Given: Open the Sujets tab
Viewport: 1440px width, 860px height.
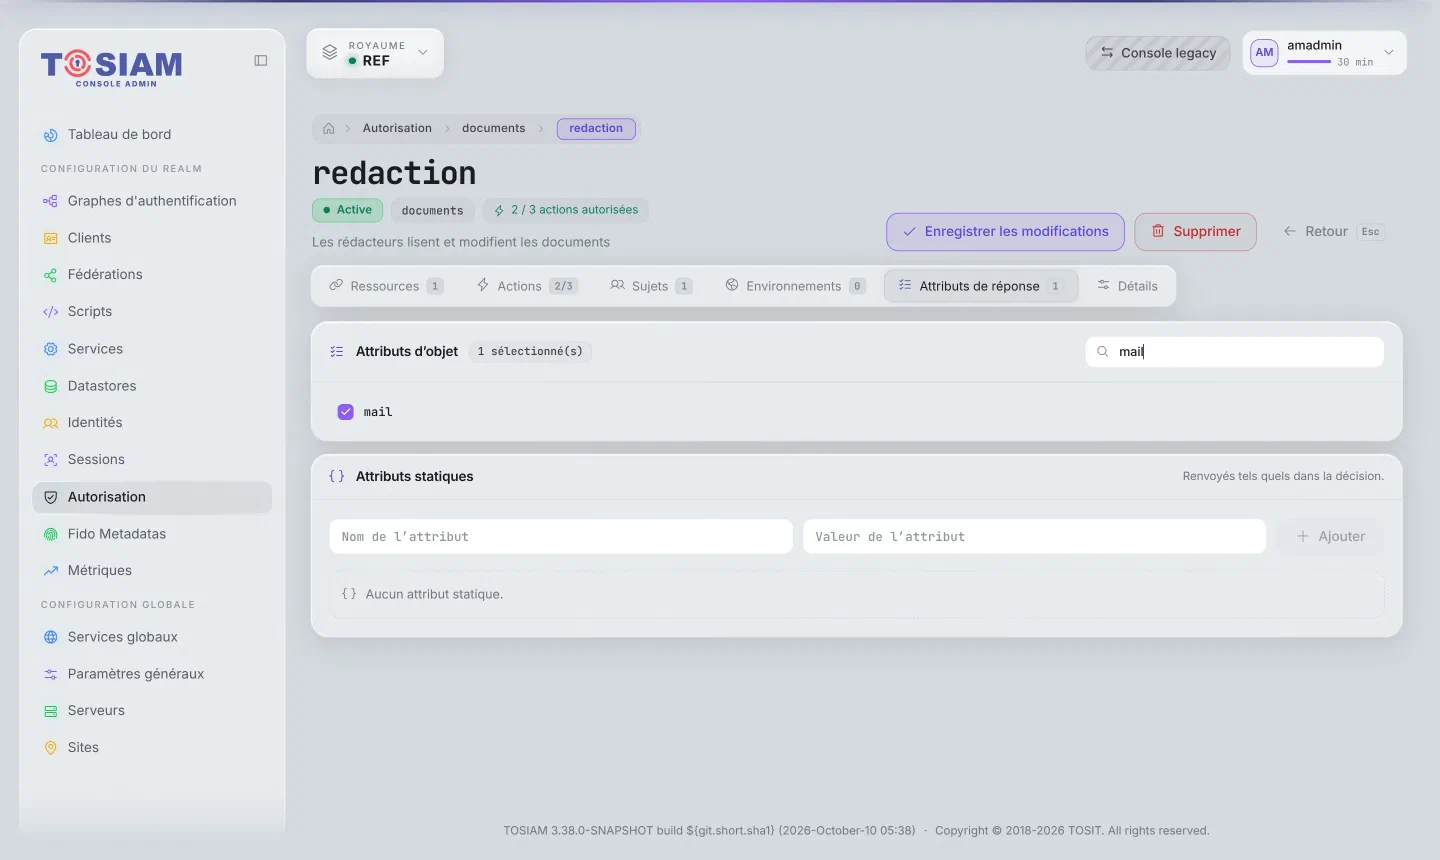Looking at the screenshot, I should [x=651, y=286].
